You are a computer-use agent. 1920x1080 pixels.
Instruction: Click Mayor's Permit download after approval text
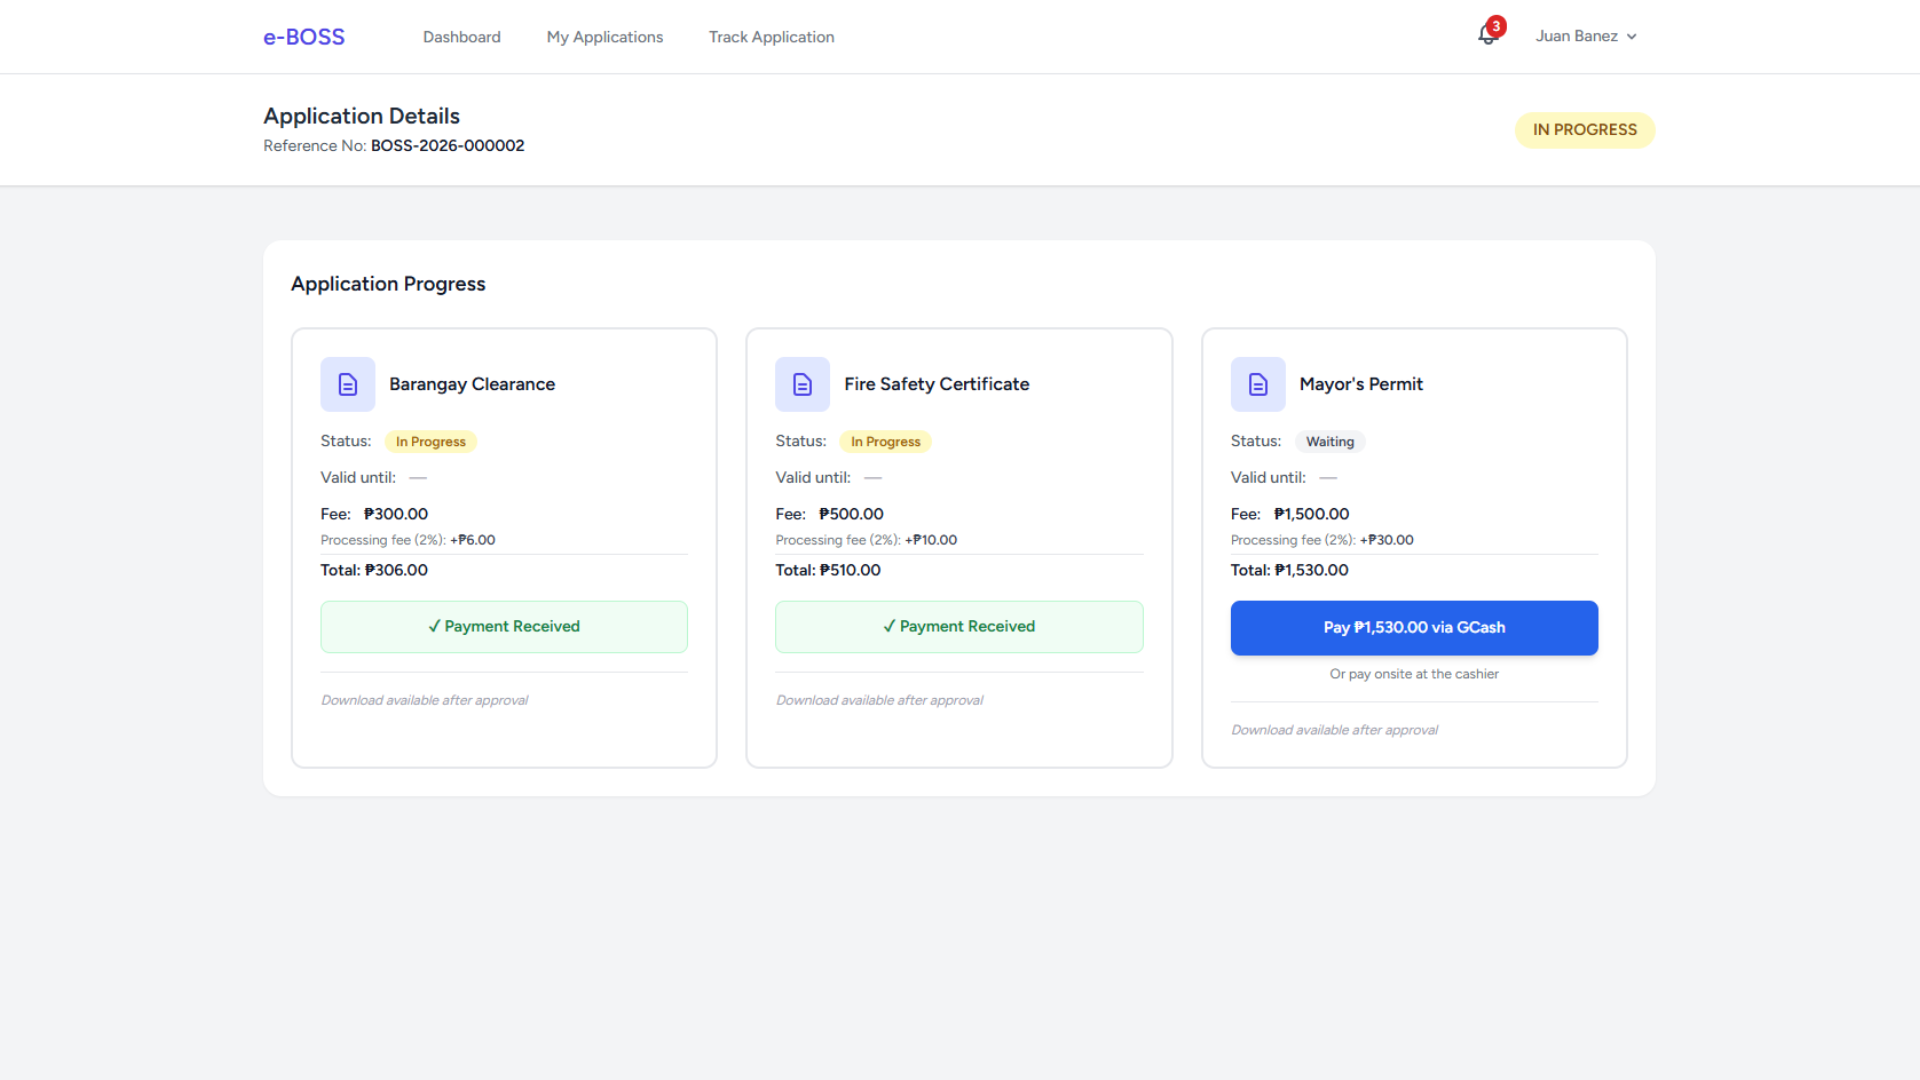click(1334, 730)
